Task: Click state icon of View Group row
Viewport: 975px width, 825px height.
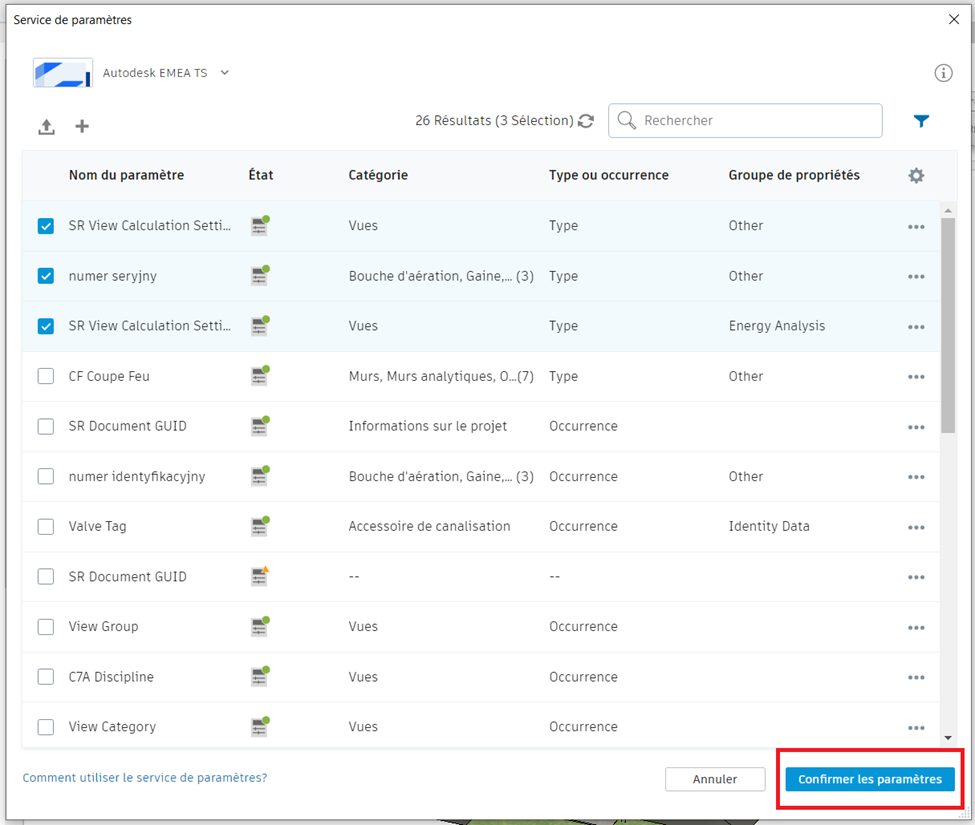Action: point(260,626)
